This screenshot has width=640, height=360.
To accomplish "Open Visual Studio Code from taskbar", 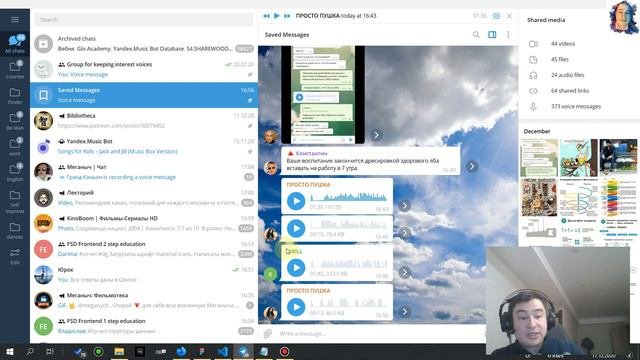I will (x=223, y=351).
